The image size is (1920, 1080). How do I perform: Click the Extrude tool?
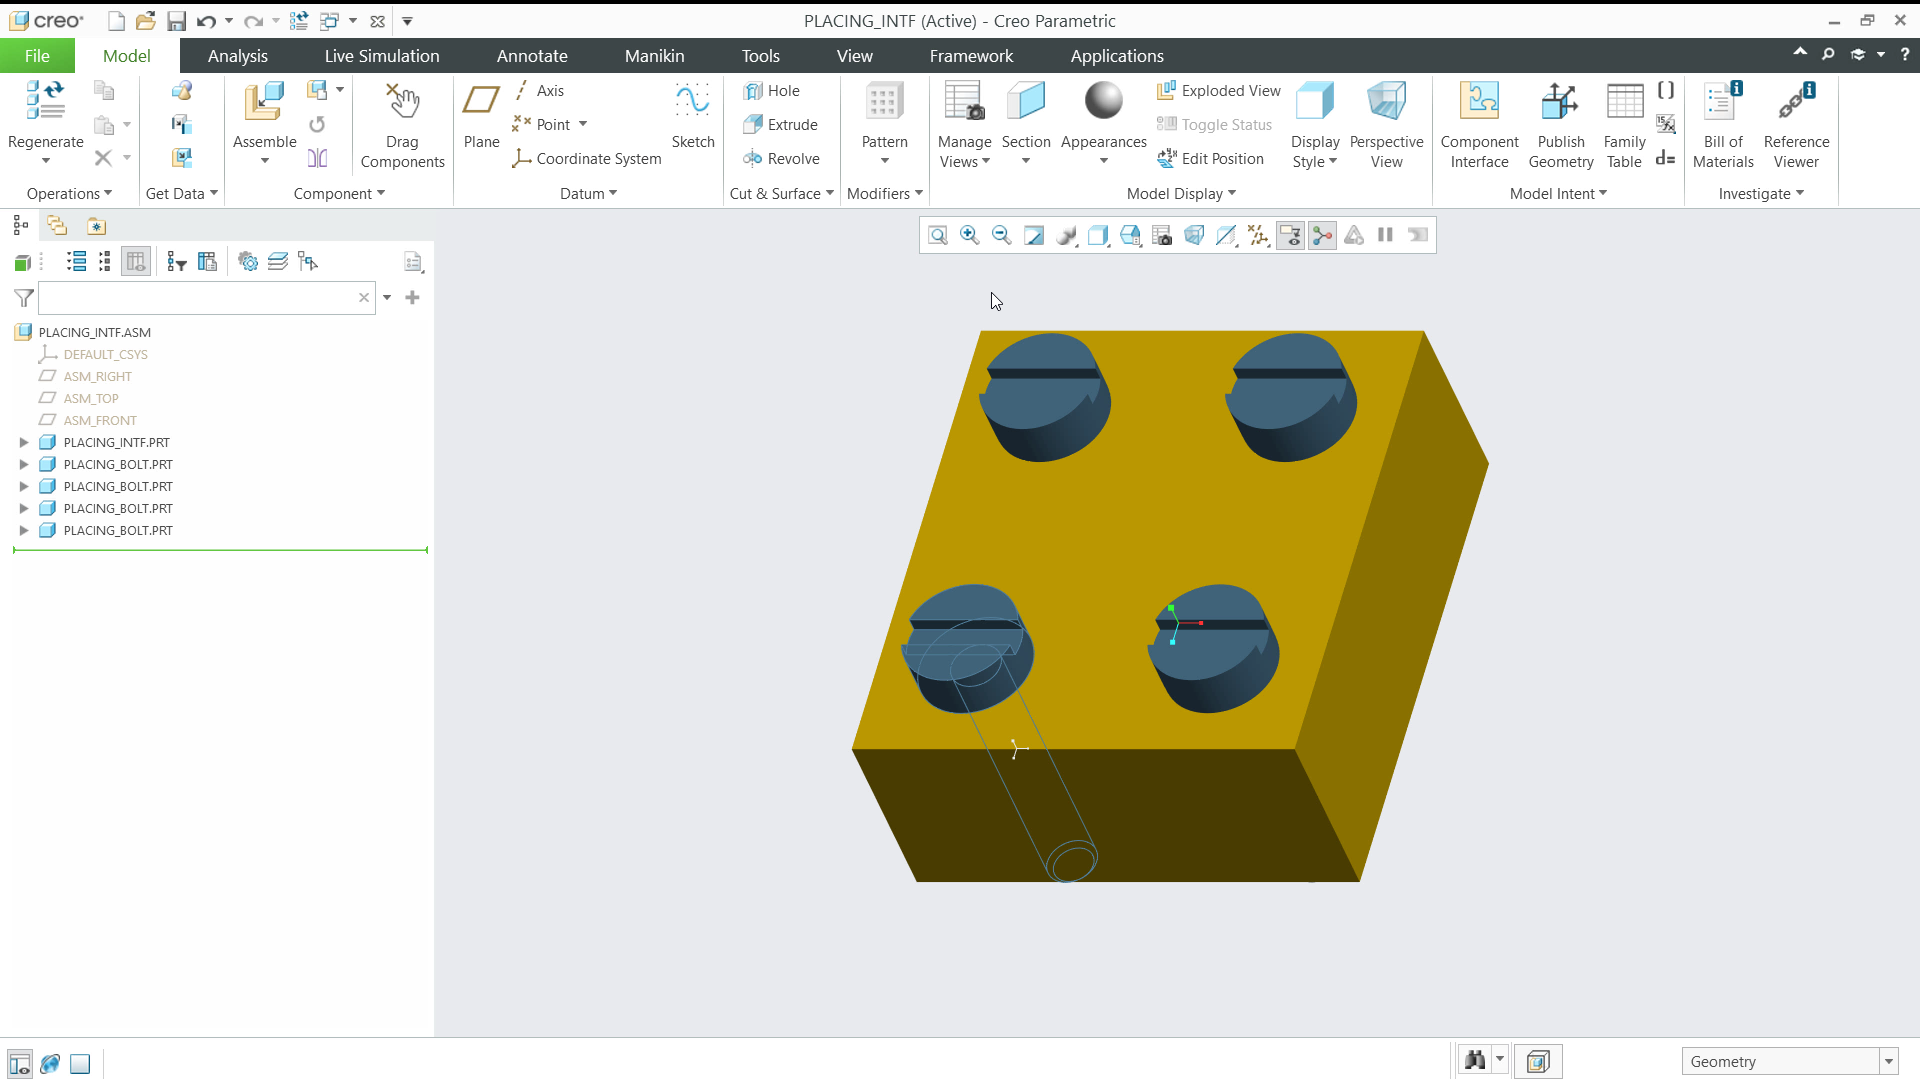(x=781, y=125)
